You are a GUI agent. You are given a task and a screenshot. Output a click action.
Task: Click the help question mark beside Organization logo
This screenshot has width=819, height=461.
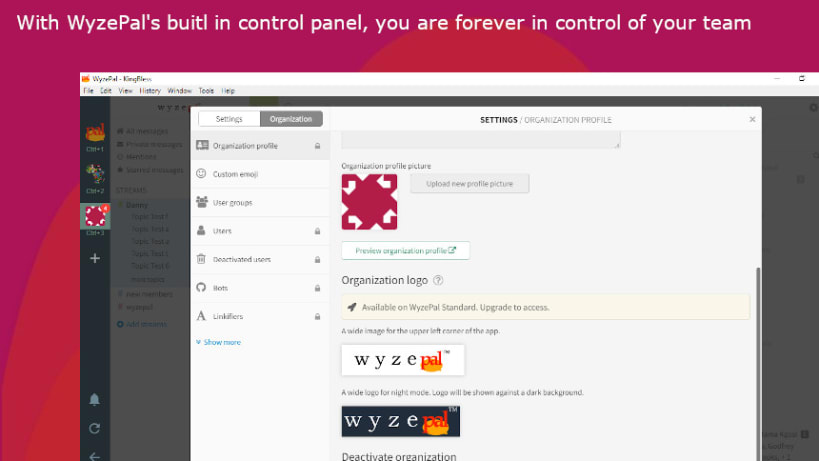click(438, 280)
